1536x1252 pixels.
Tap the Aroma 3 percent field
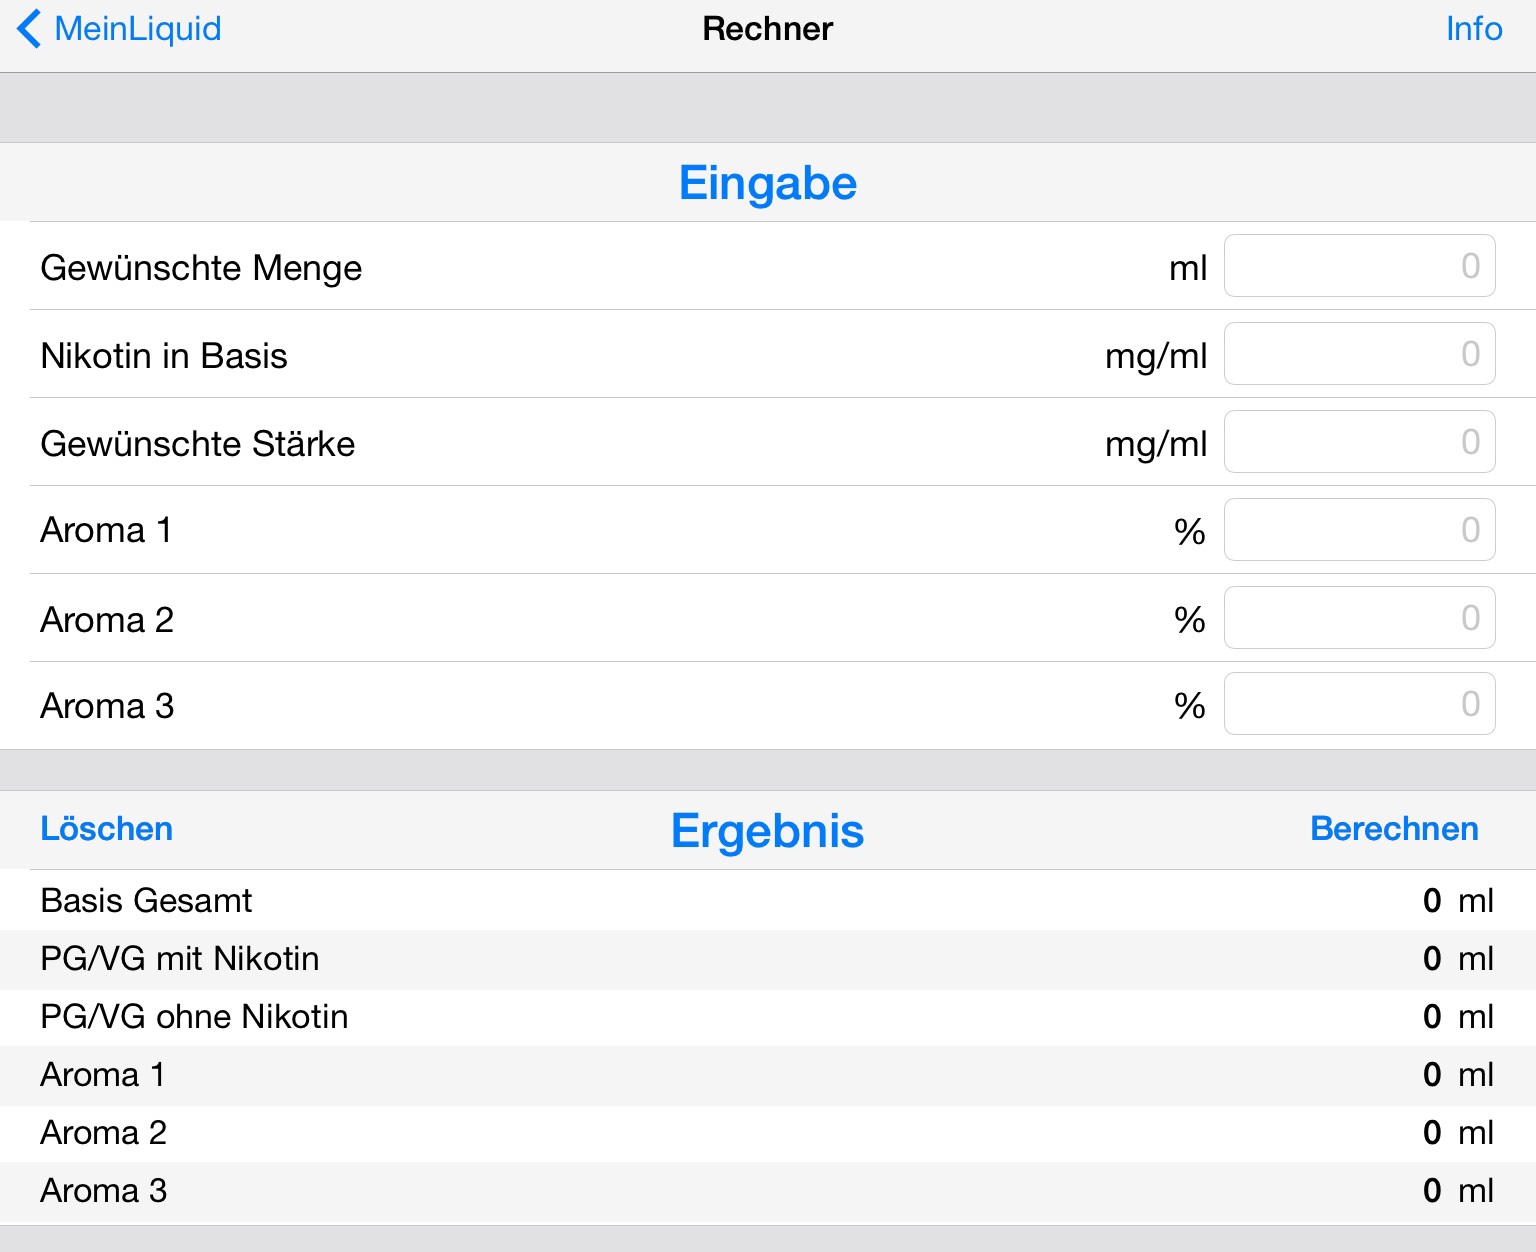[1359, 704]
